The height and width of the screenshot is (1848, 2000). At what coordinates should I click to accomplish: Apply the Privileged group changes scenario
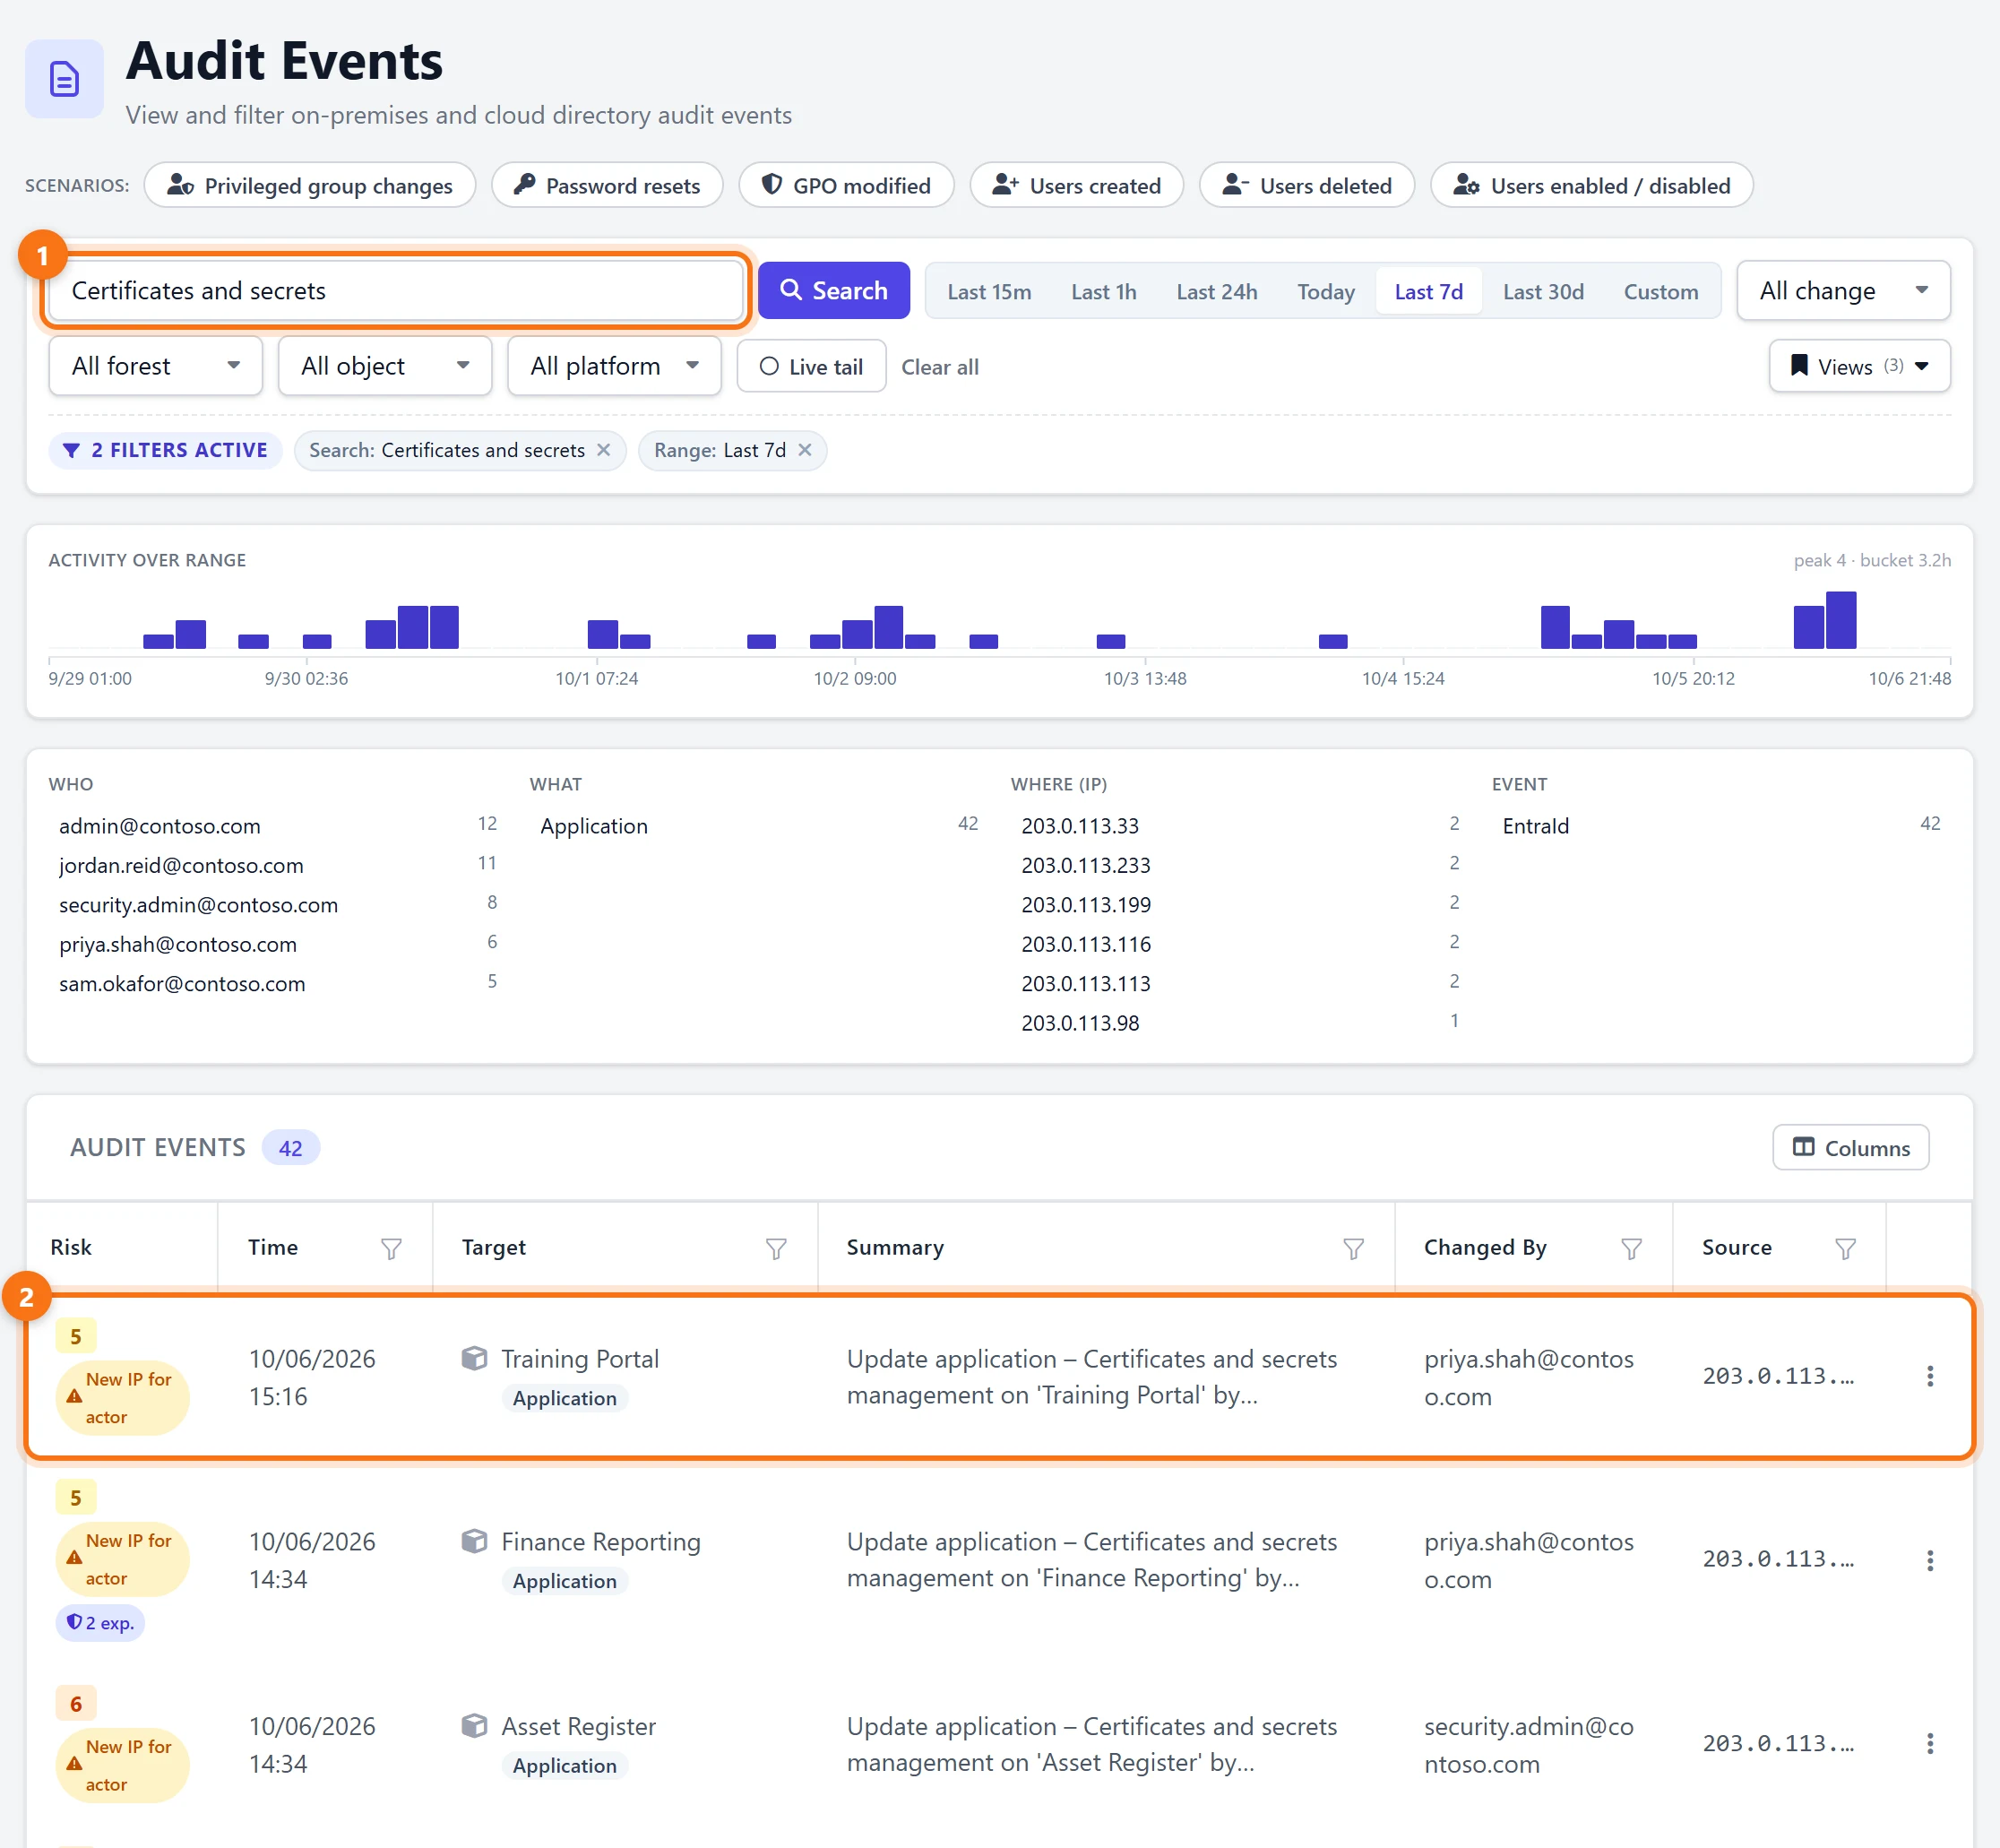coord(309,186)
